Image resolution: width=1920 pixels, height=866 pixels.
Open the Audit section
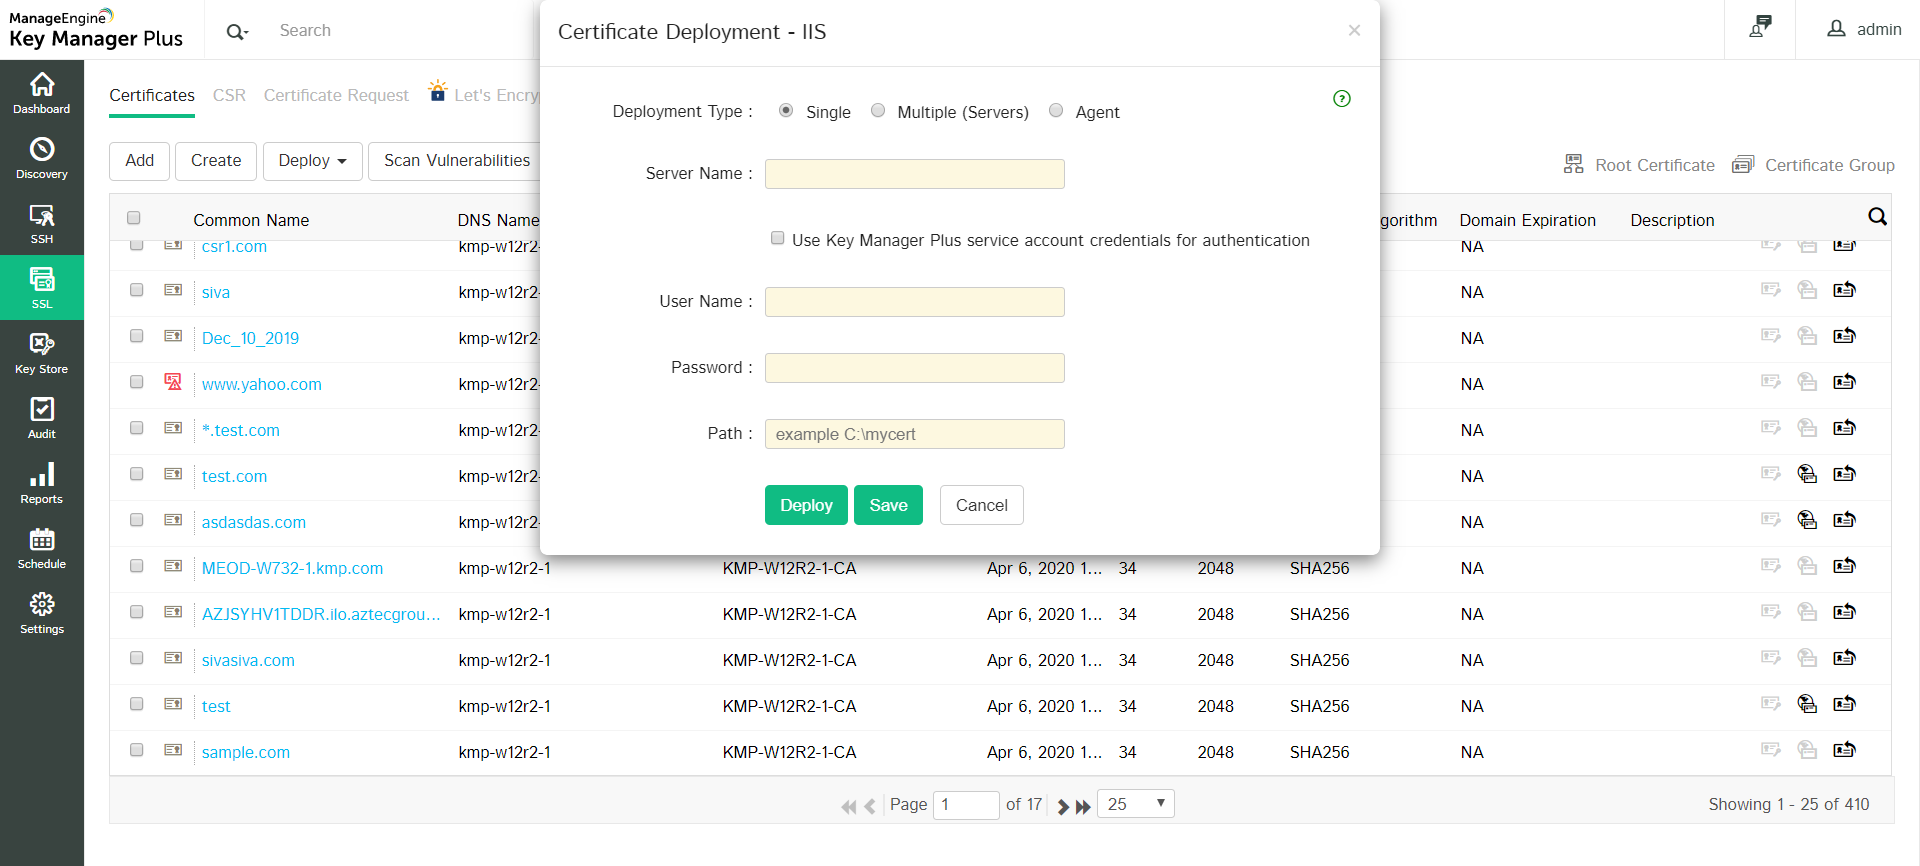click(x=42, y=418)
